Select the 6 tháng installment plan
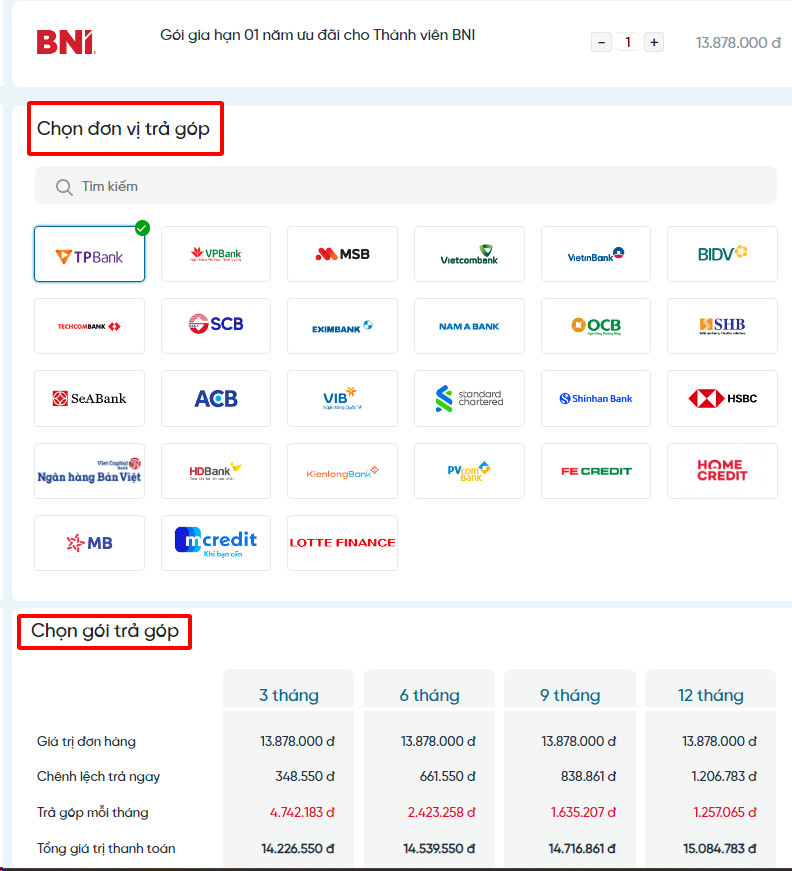The height and width of the screenshot is (871, 792). [429, 695]
